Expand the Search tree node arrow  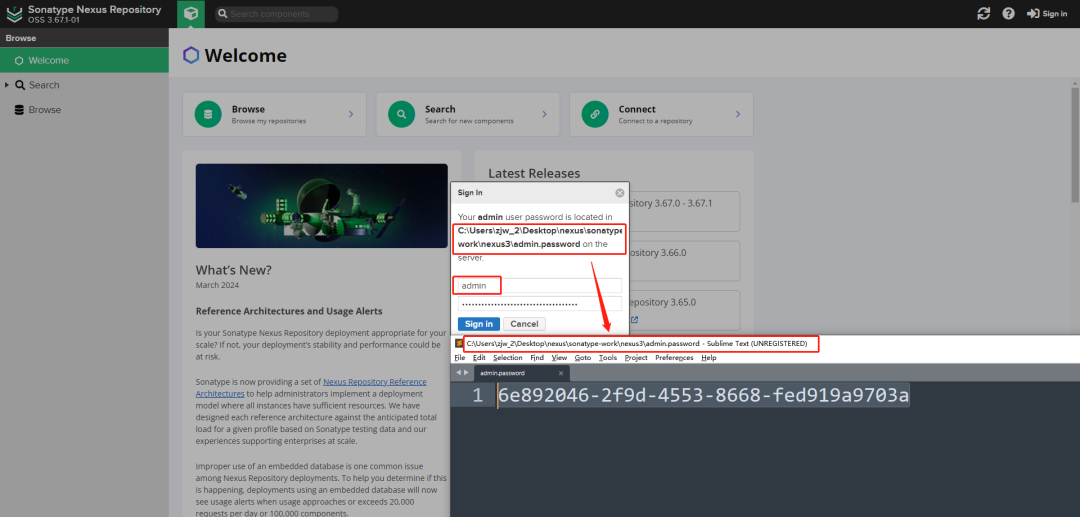click(7, 85)
